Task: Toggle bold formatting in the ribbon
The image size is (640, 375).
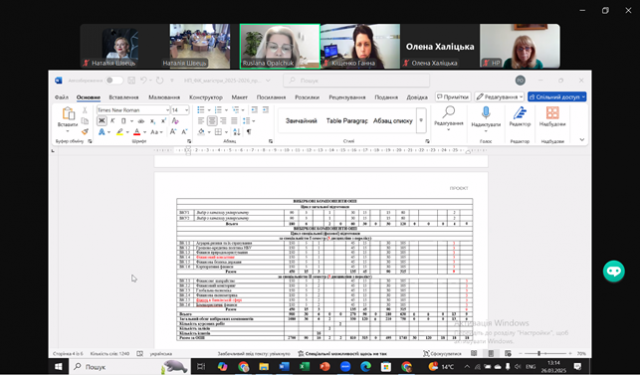Action: (x=102, y=121)
